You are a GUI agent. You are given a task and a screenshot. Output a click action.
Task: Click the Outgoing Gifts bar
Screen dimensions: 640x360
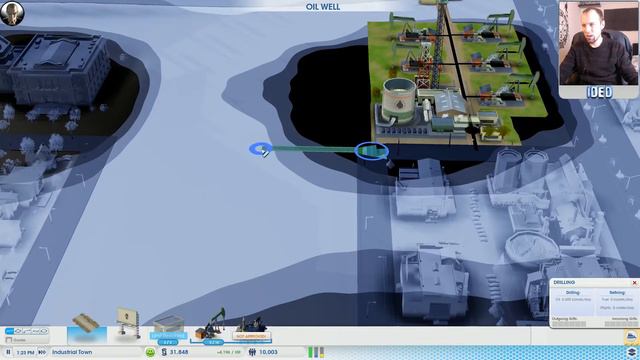[x=569, y=324]
